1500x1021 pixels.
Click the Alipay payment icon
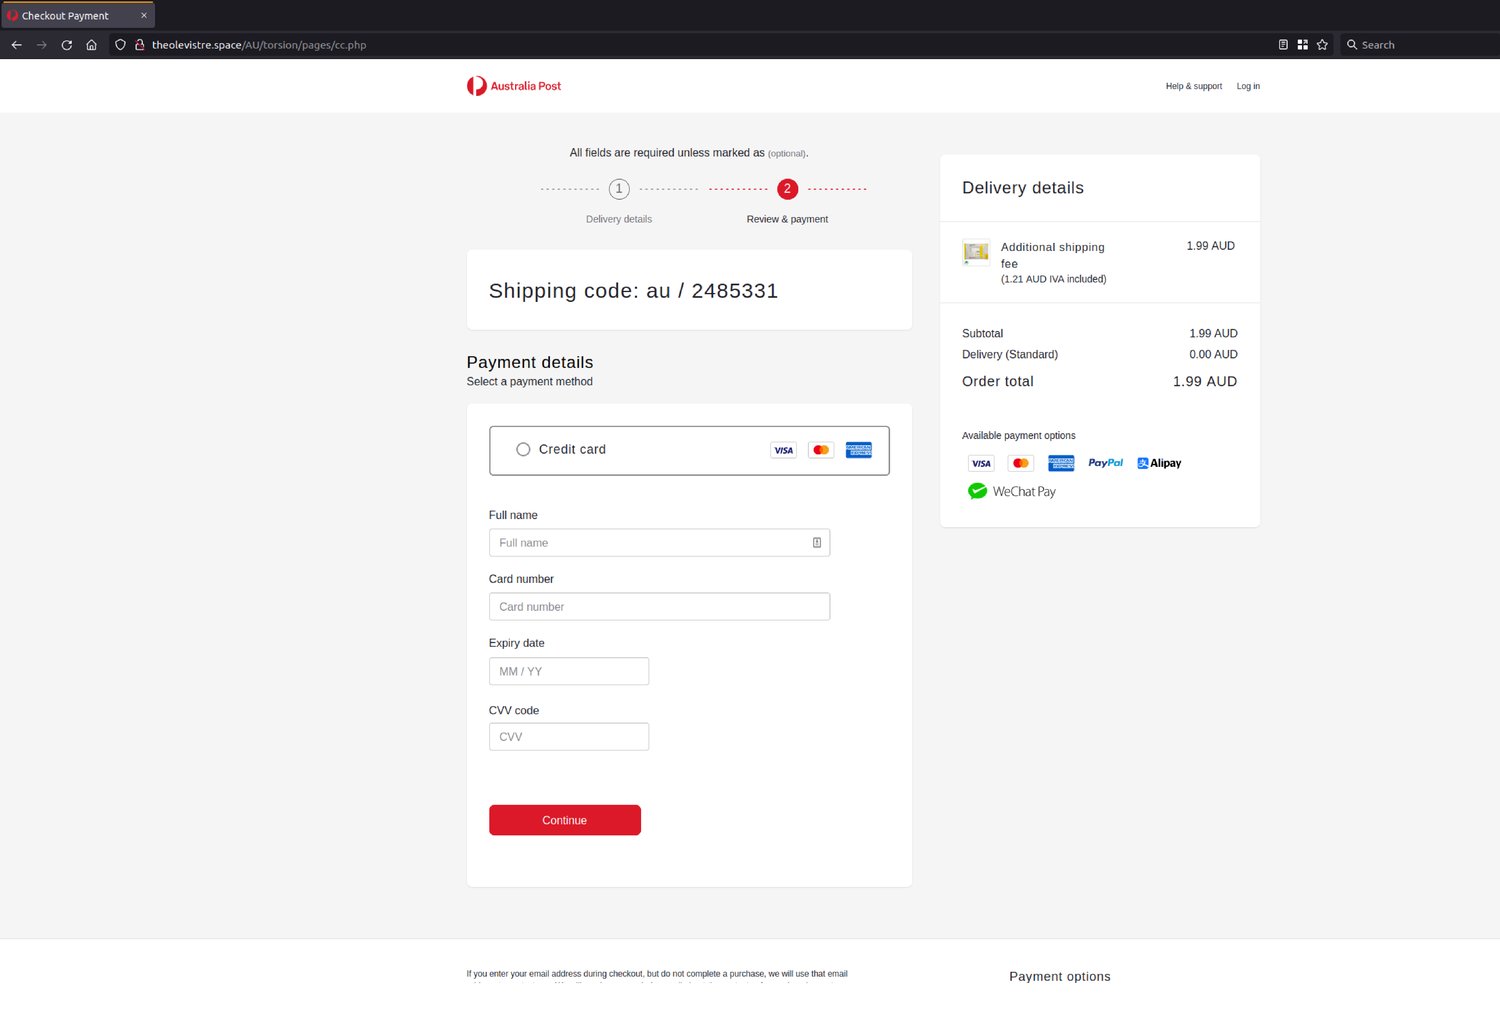pyautogui.click(x=1158, y=463)
